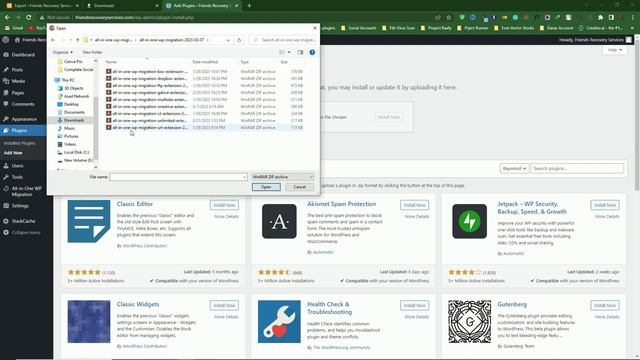Install Gutenberg plugin

pyautogui.click(x=605, y=305)
